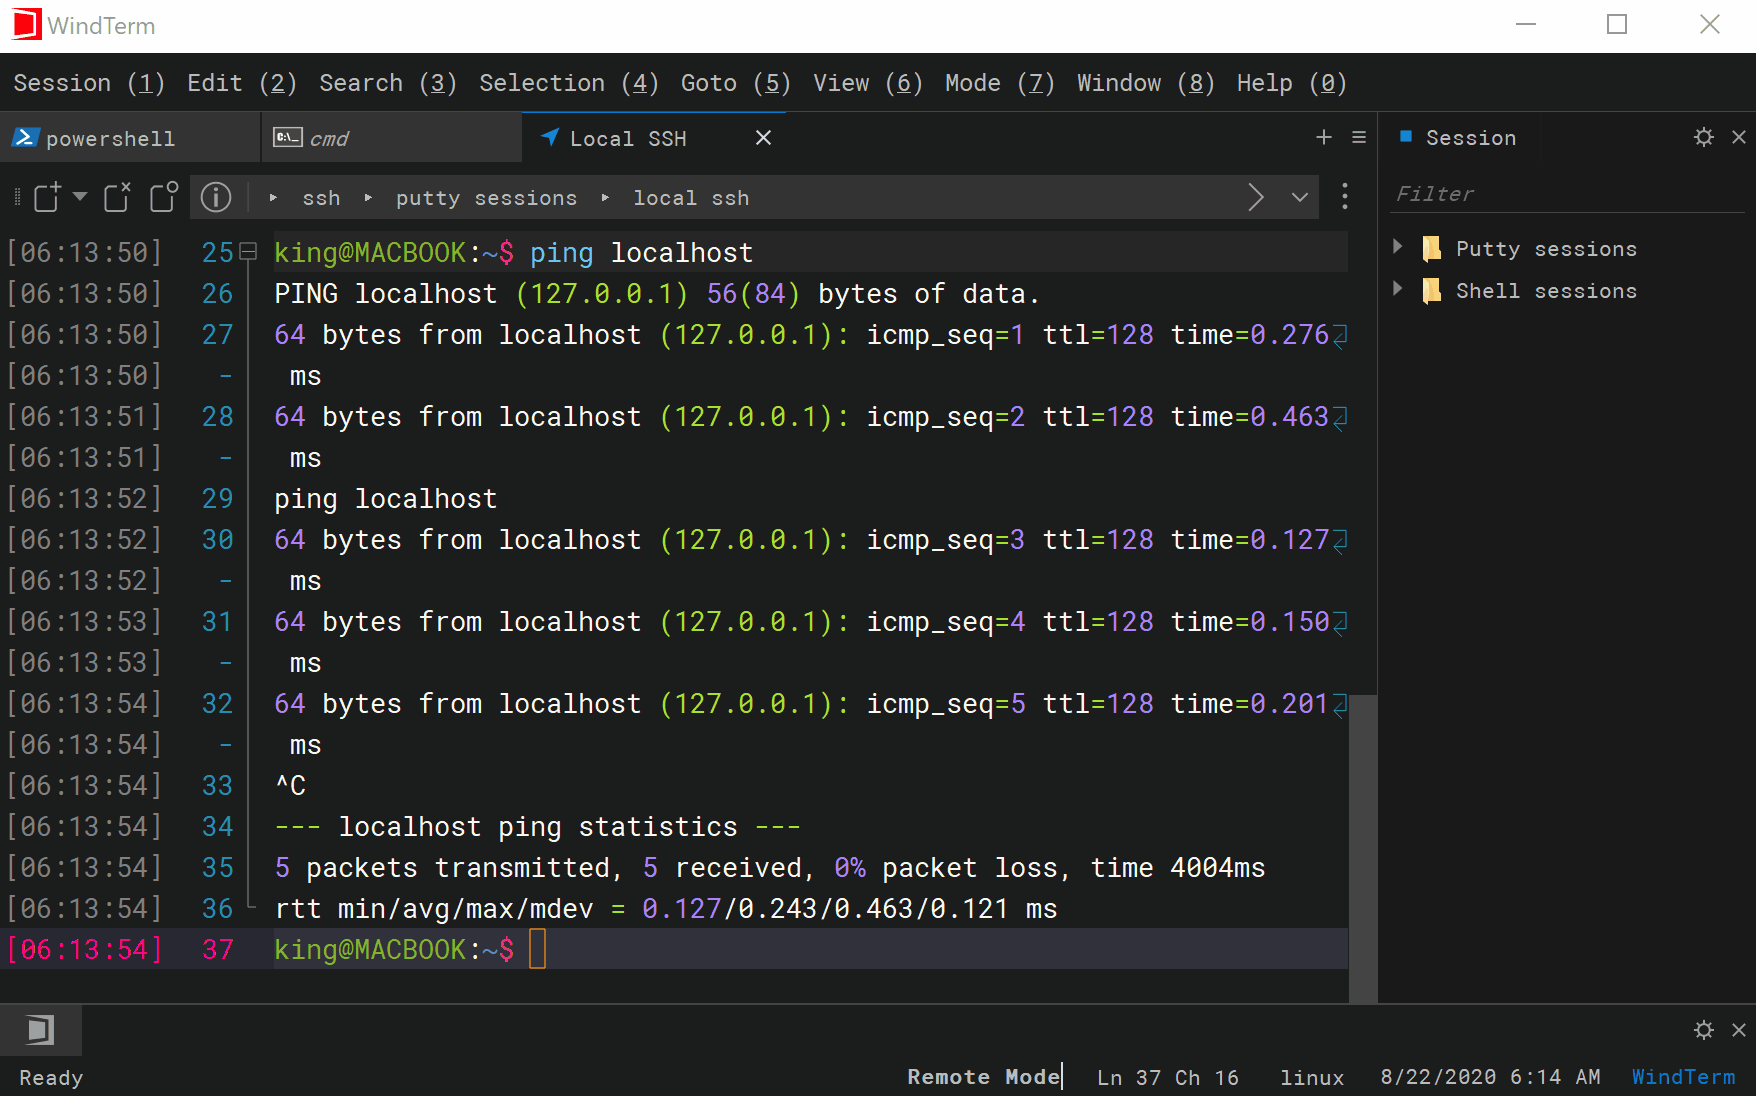This screenshot has height=1096, width=1756.
Task: Open the Window menu
Action: pos(1146,83)
